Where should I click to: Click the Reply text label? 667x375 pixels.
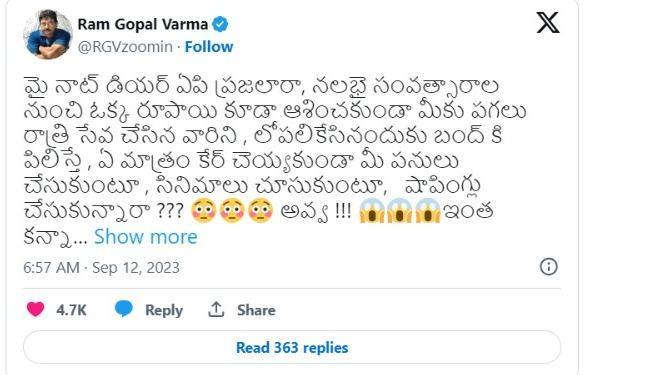click(164, 310)
